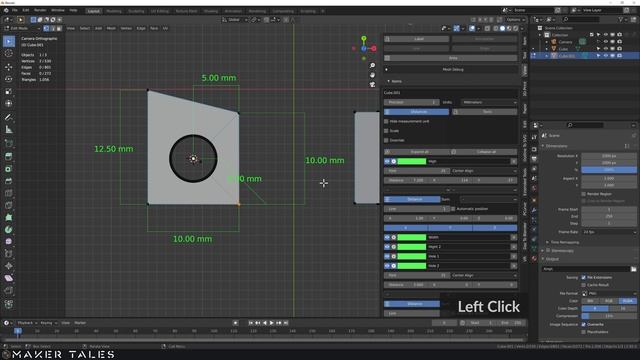The width and height of the screenshot is (640, 360).
Task: Open the File menu
Action: [x=14, y=10]
